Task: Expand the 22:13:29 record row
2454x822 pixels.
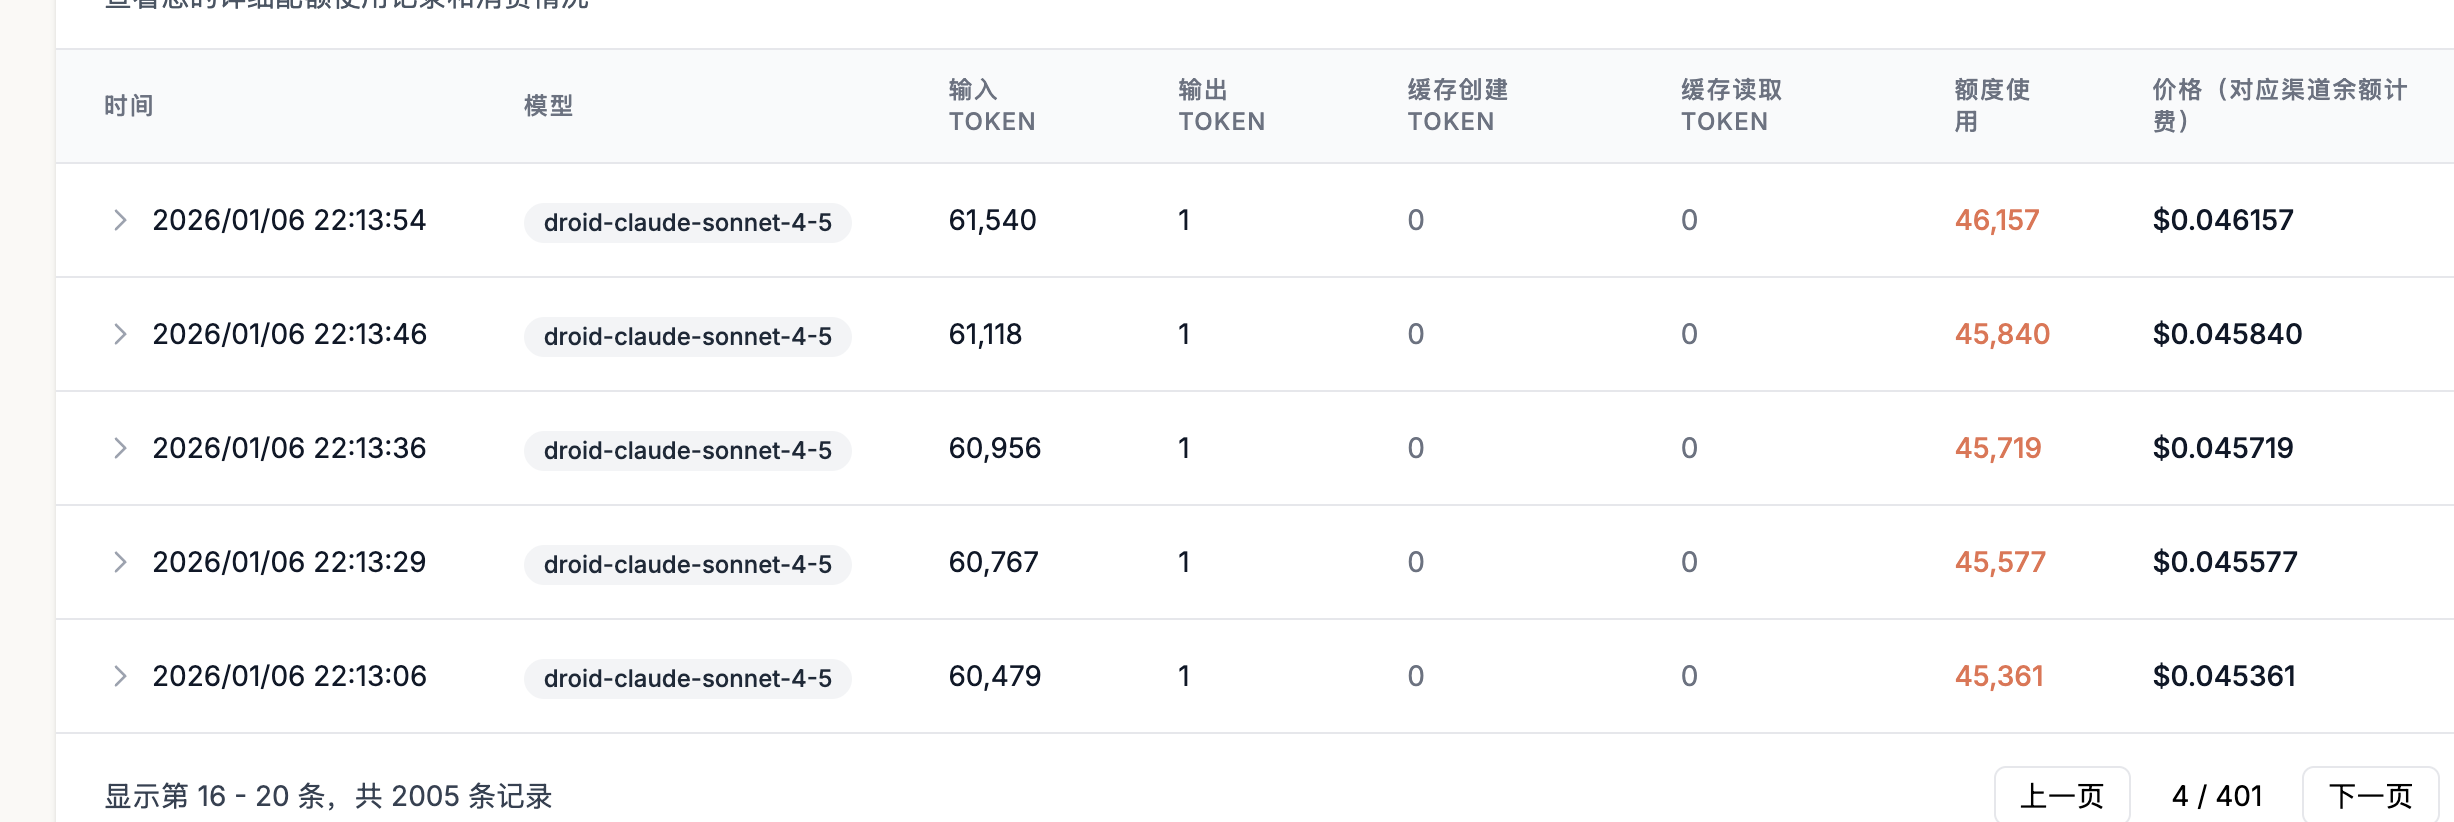Action: [120, 562]
